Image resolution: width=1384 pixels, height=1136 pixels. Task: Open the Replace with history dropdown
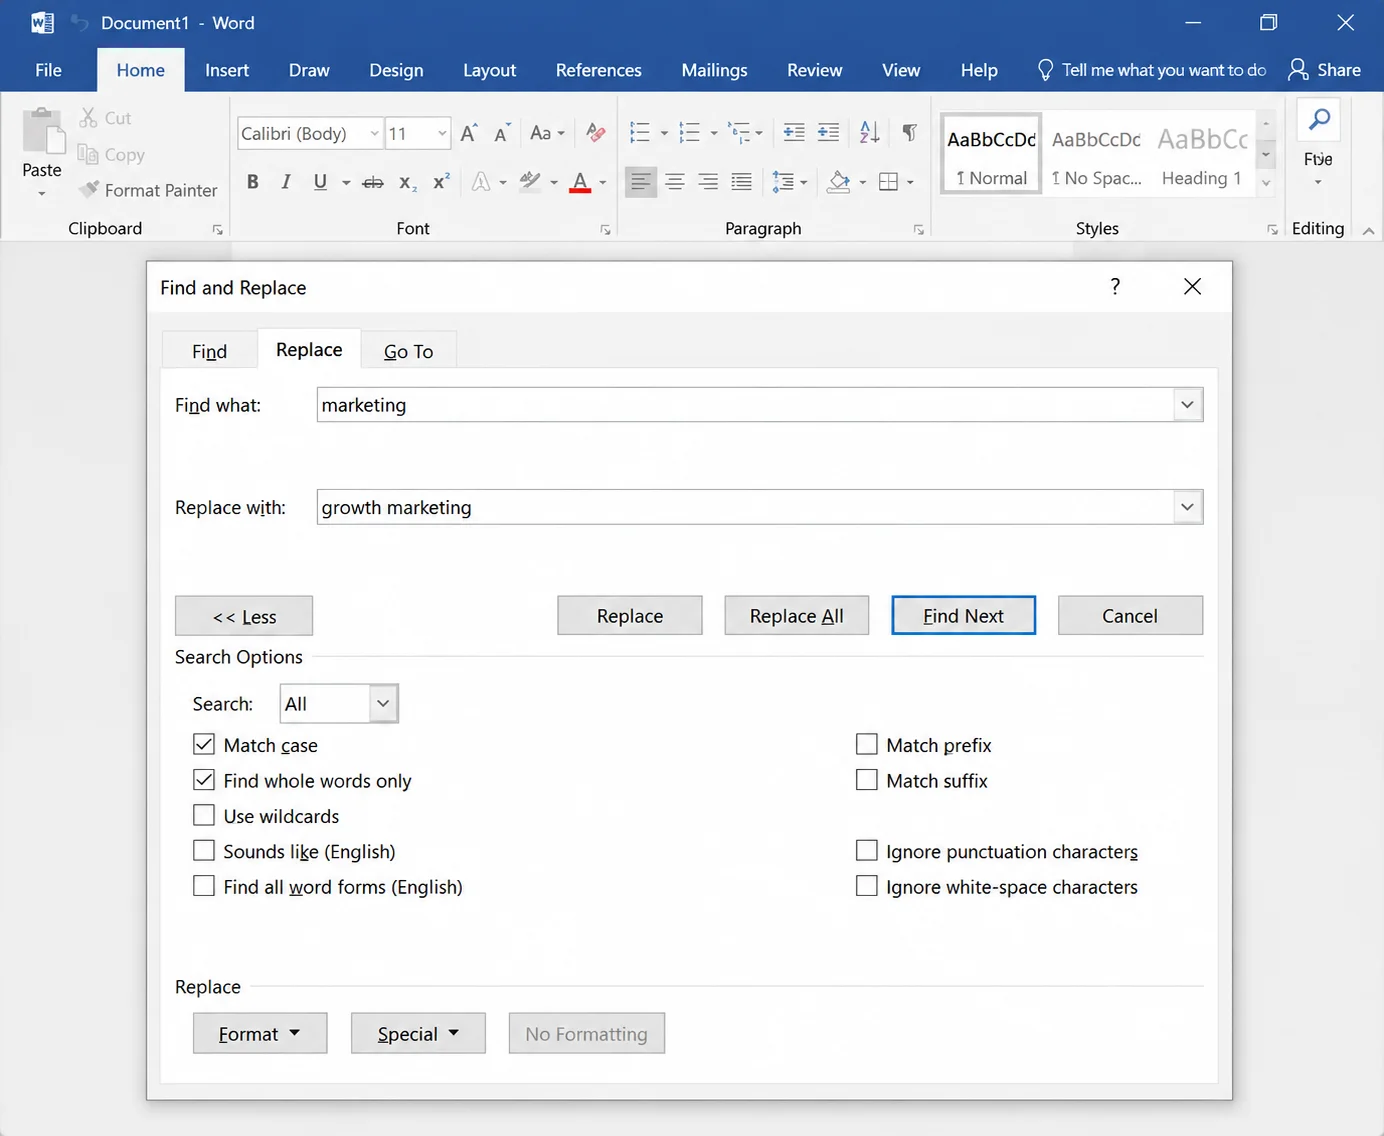pos(1187,507)
